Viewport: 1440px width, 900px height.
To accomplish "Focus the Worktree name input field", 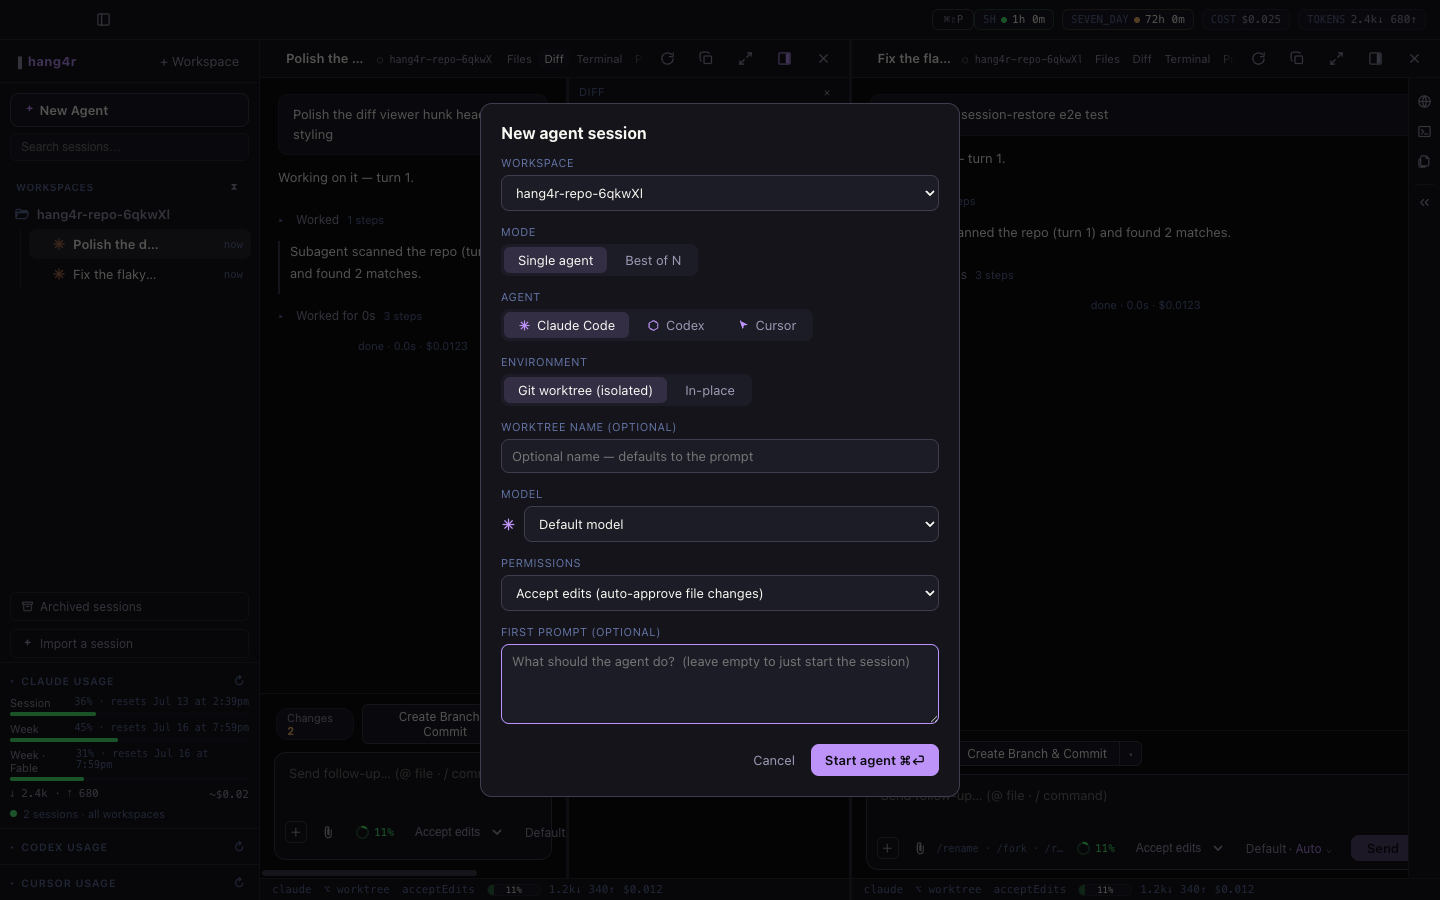I will 720,456.
